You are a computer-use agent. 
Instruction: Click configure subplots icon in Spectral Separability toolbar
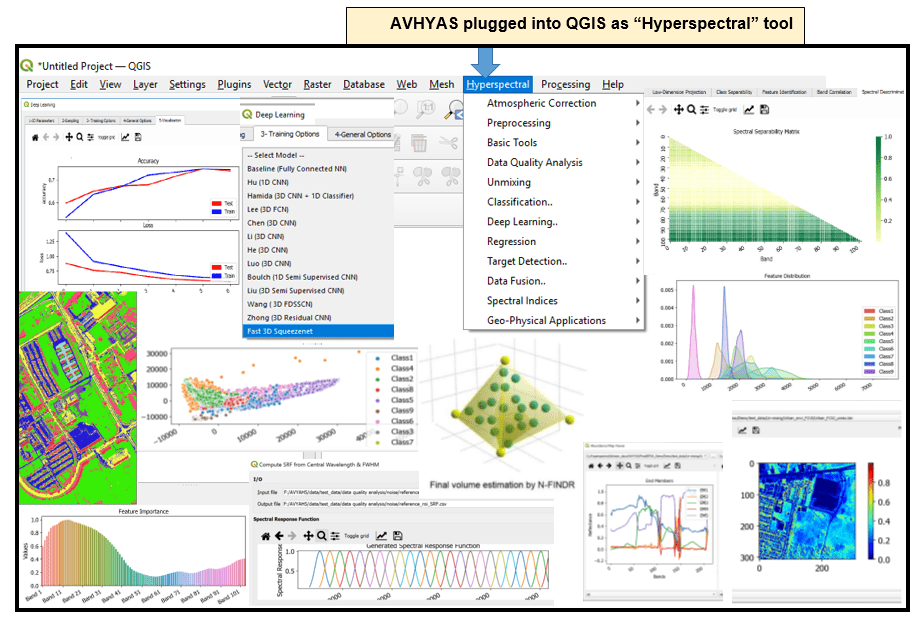[704, 110]
